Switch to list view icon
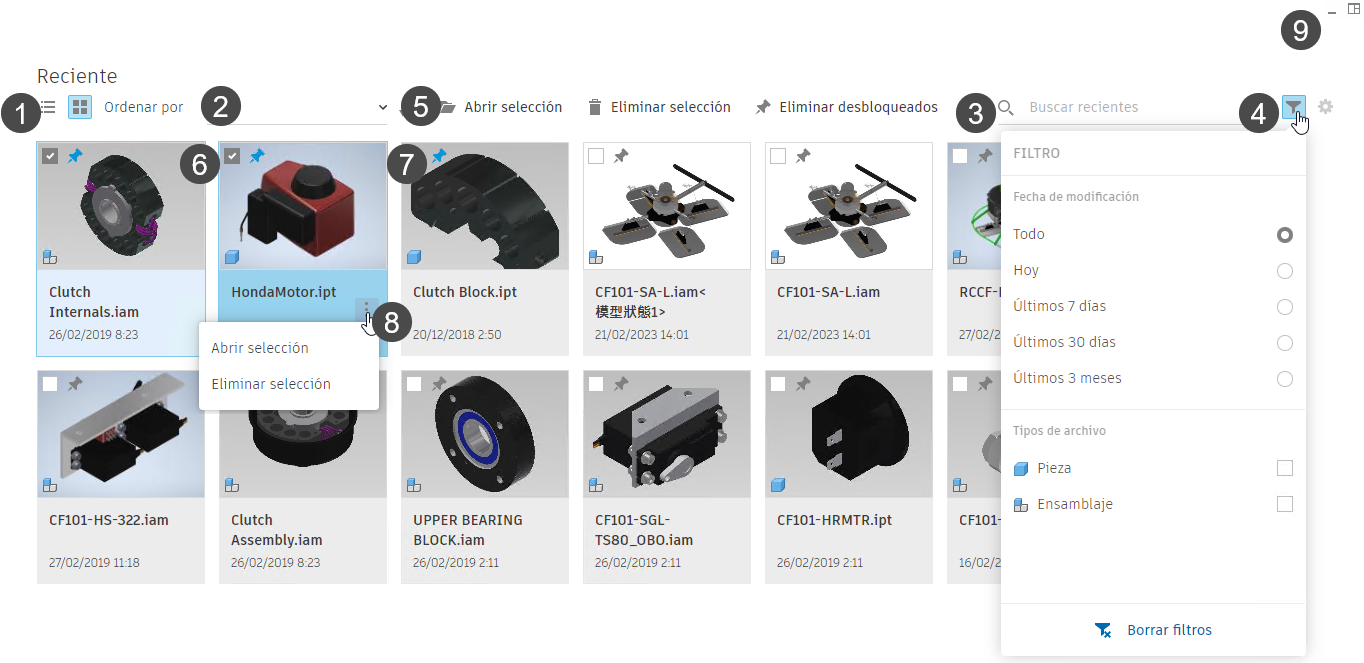1364x663 pixels. coord(47,107)
